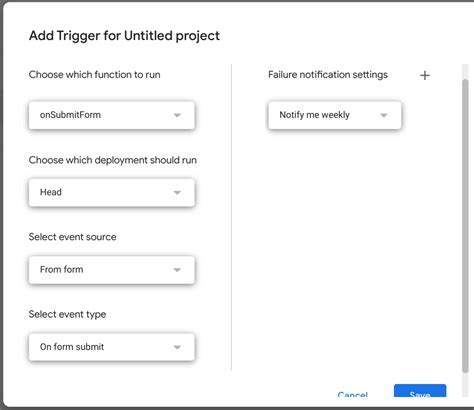The height and width of the screenshot is (410, 474).
Task: Add another failure notification with plus icon
Action: [425, 75]
